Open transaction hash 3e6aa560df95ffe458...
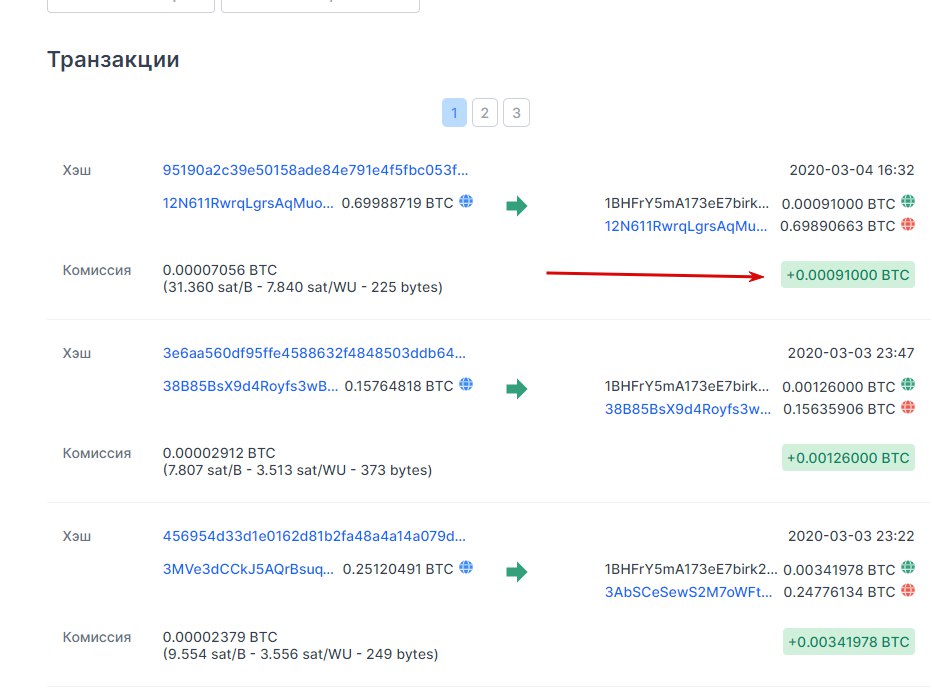 (314, 353)
